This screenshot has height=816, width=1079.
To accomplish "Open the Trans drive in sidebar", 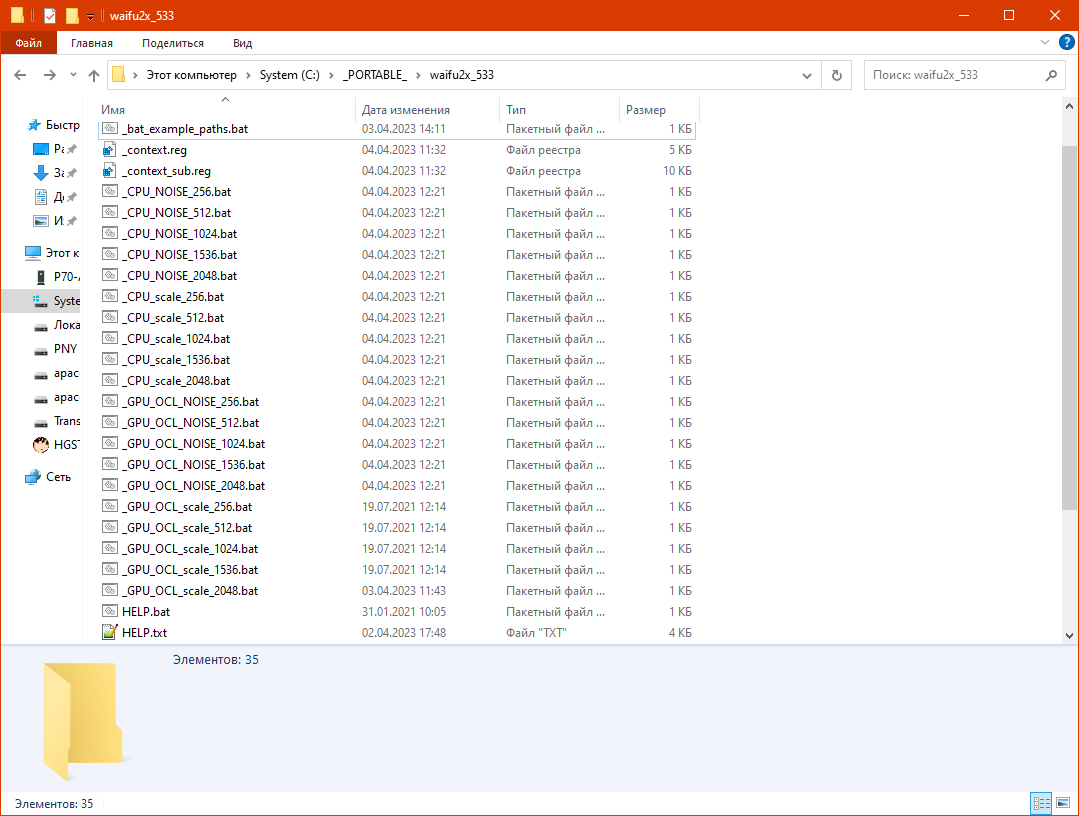I will tap(57, 421).
